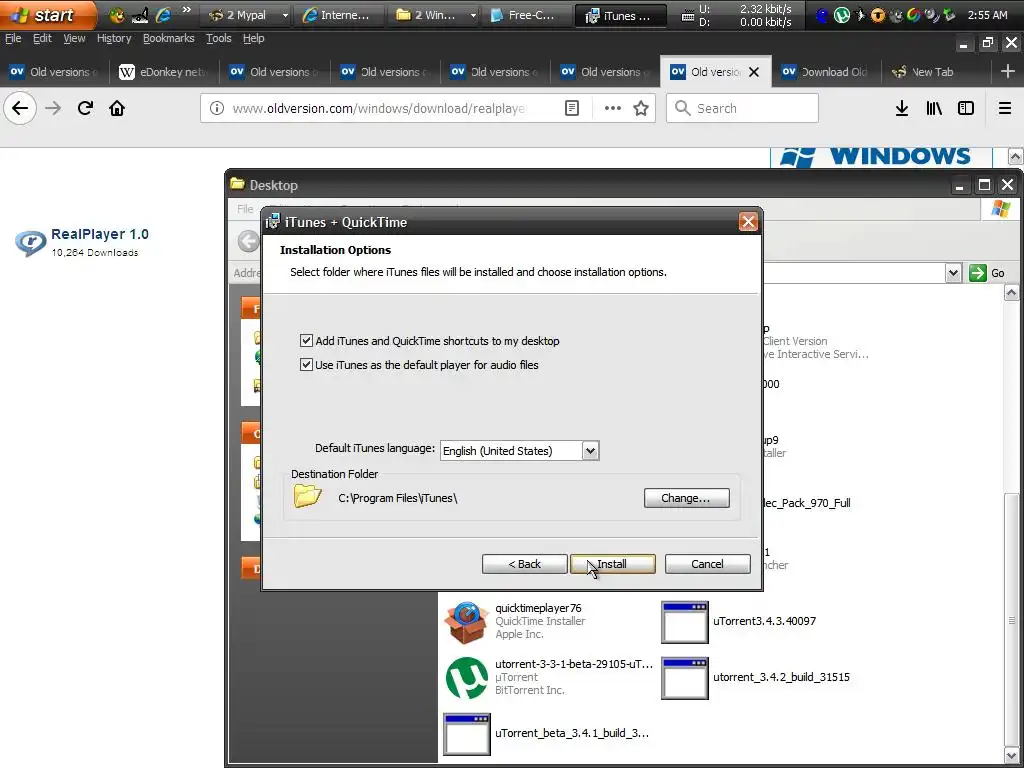Click the browser back arrow
The image size is (1024, 768).
tap(20, 108)
